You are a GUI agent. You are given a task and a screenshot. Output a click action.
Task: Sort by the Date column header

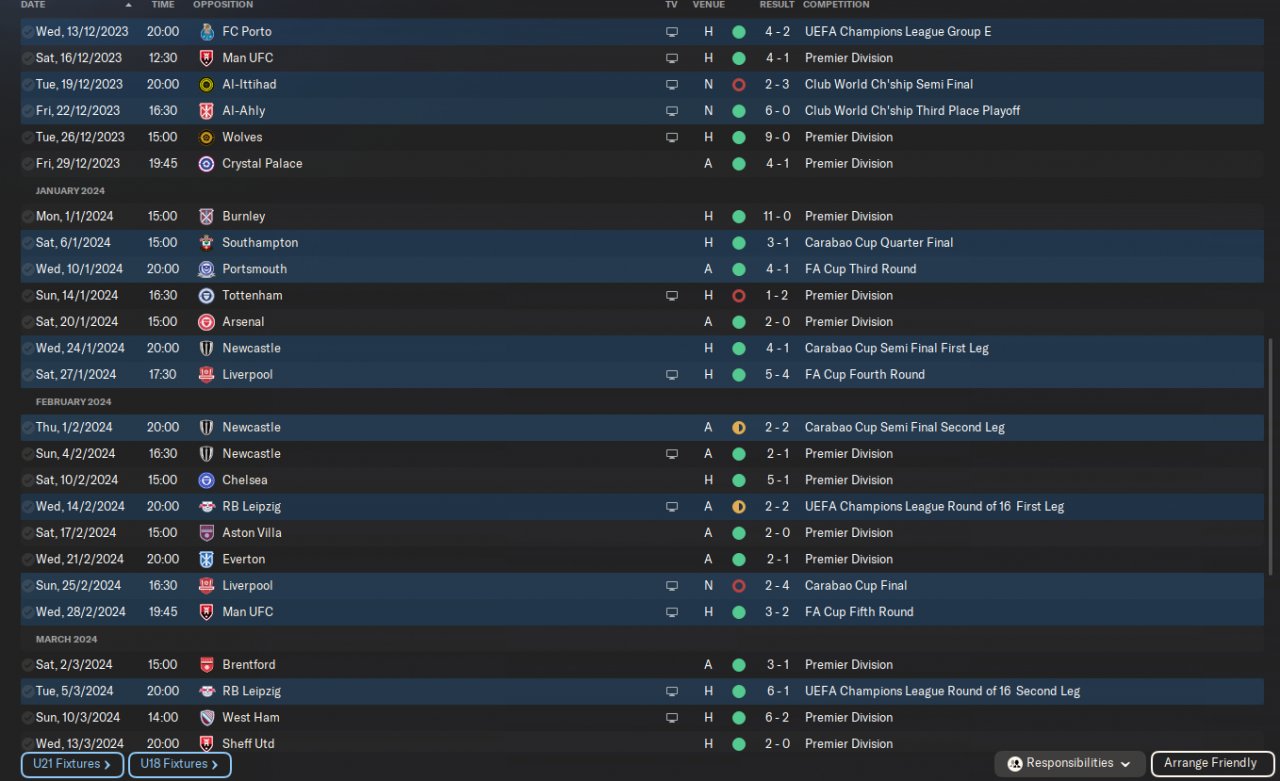click(x=33, y=5)
